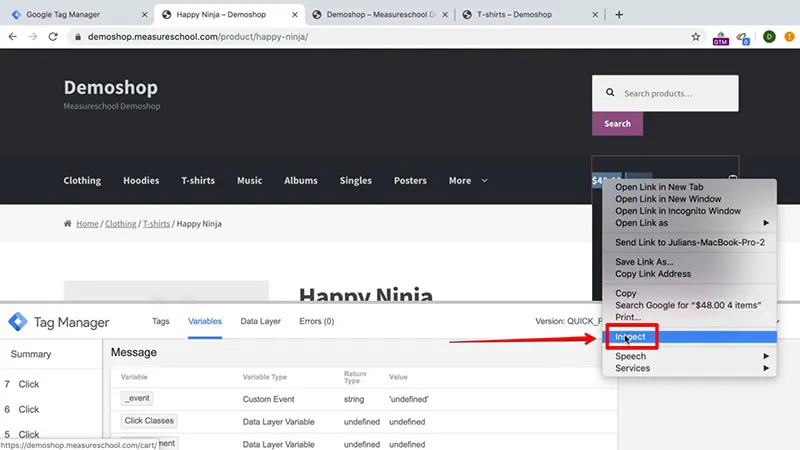Select Summary in the debug sidebar
Viewport: 800px width, 450px height.
point(31,354)
